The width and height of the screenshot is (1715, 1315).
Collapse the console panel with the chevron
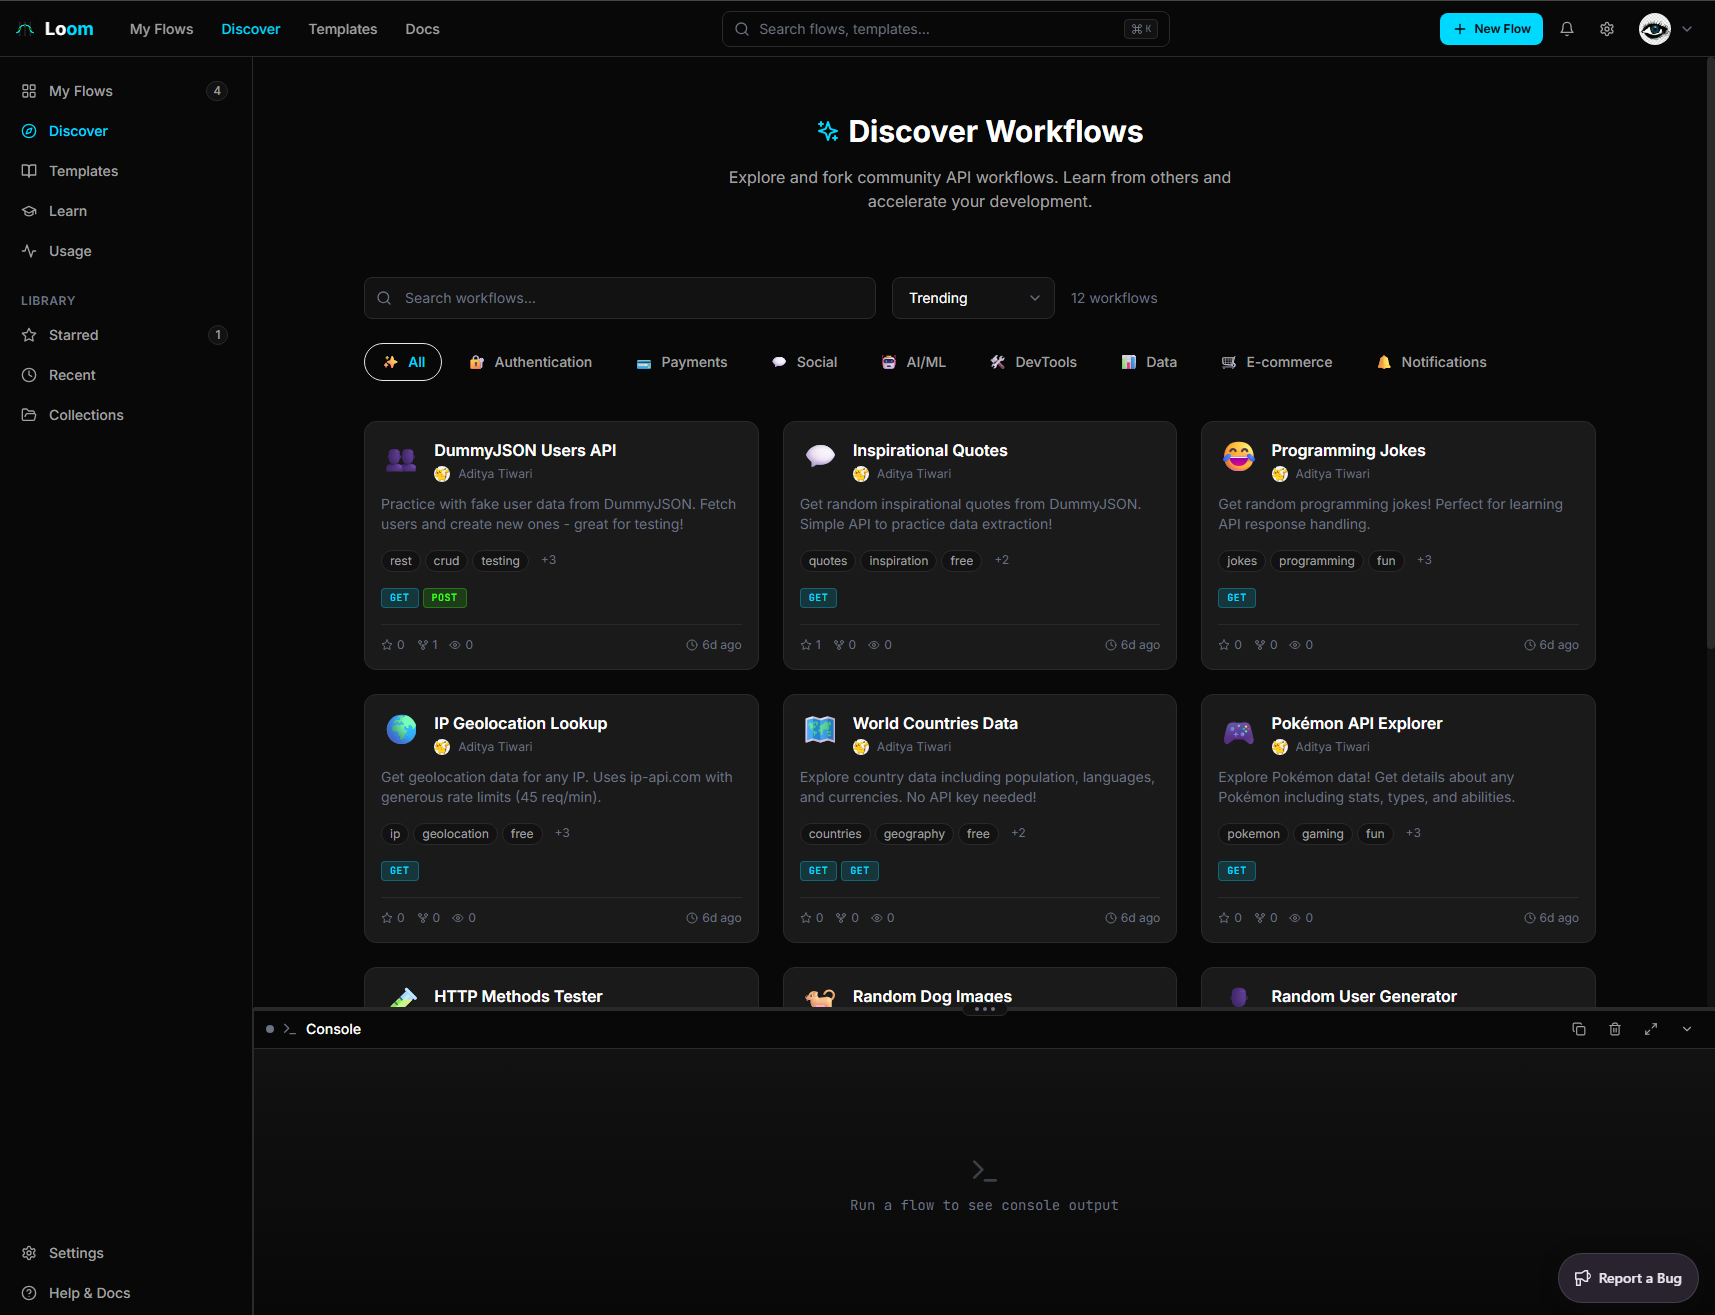click(1687, 1029)
